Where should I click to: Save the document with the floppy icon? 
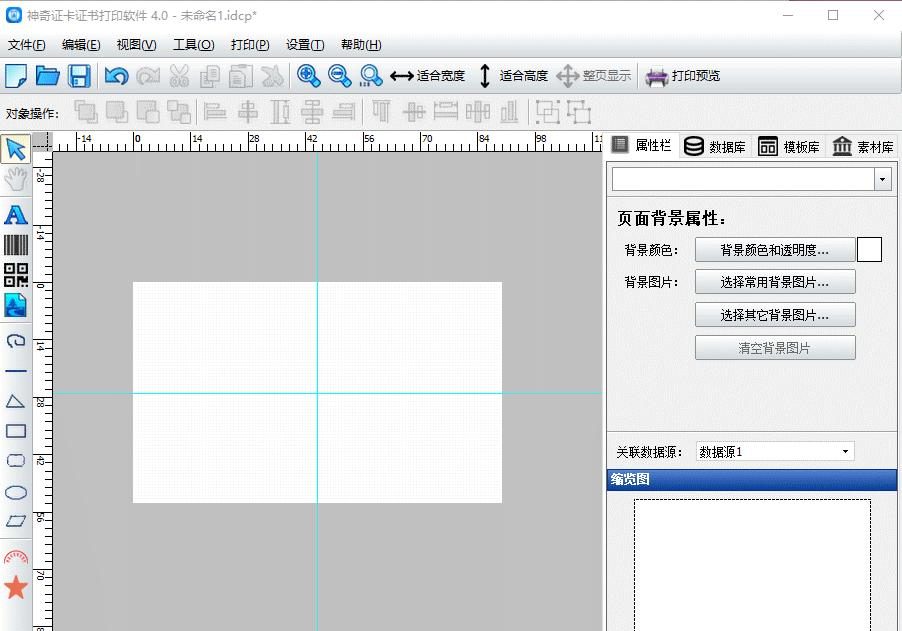coord(79,76)
